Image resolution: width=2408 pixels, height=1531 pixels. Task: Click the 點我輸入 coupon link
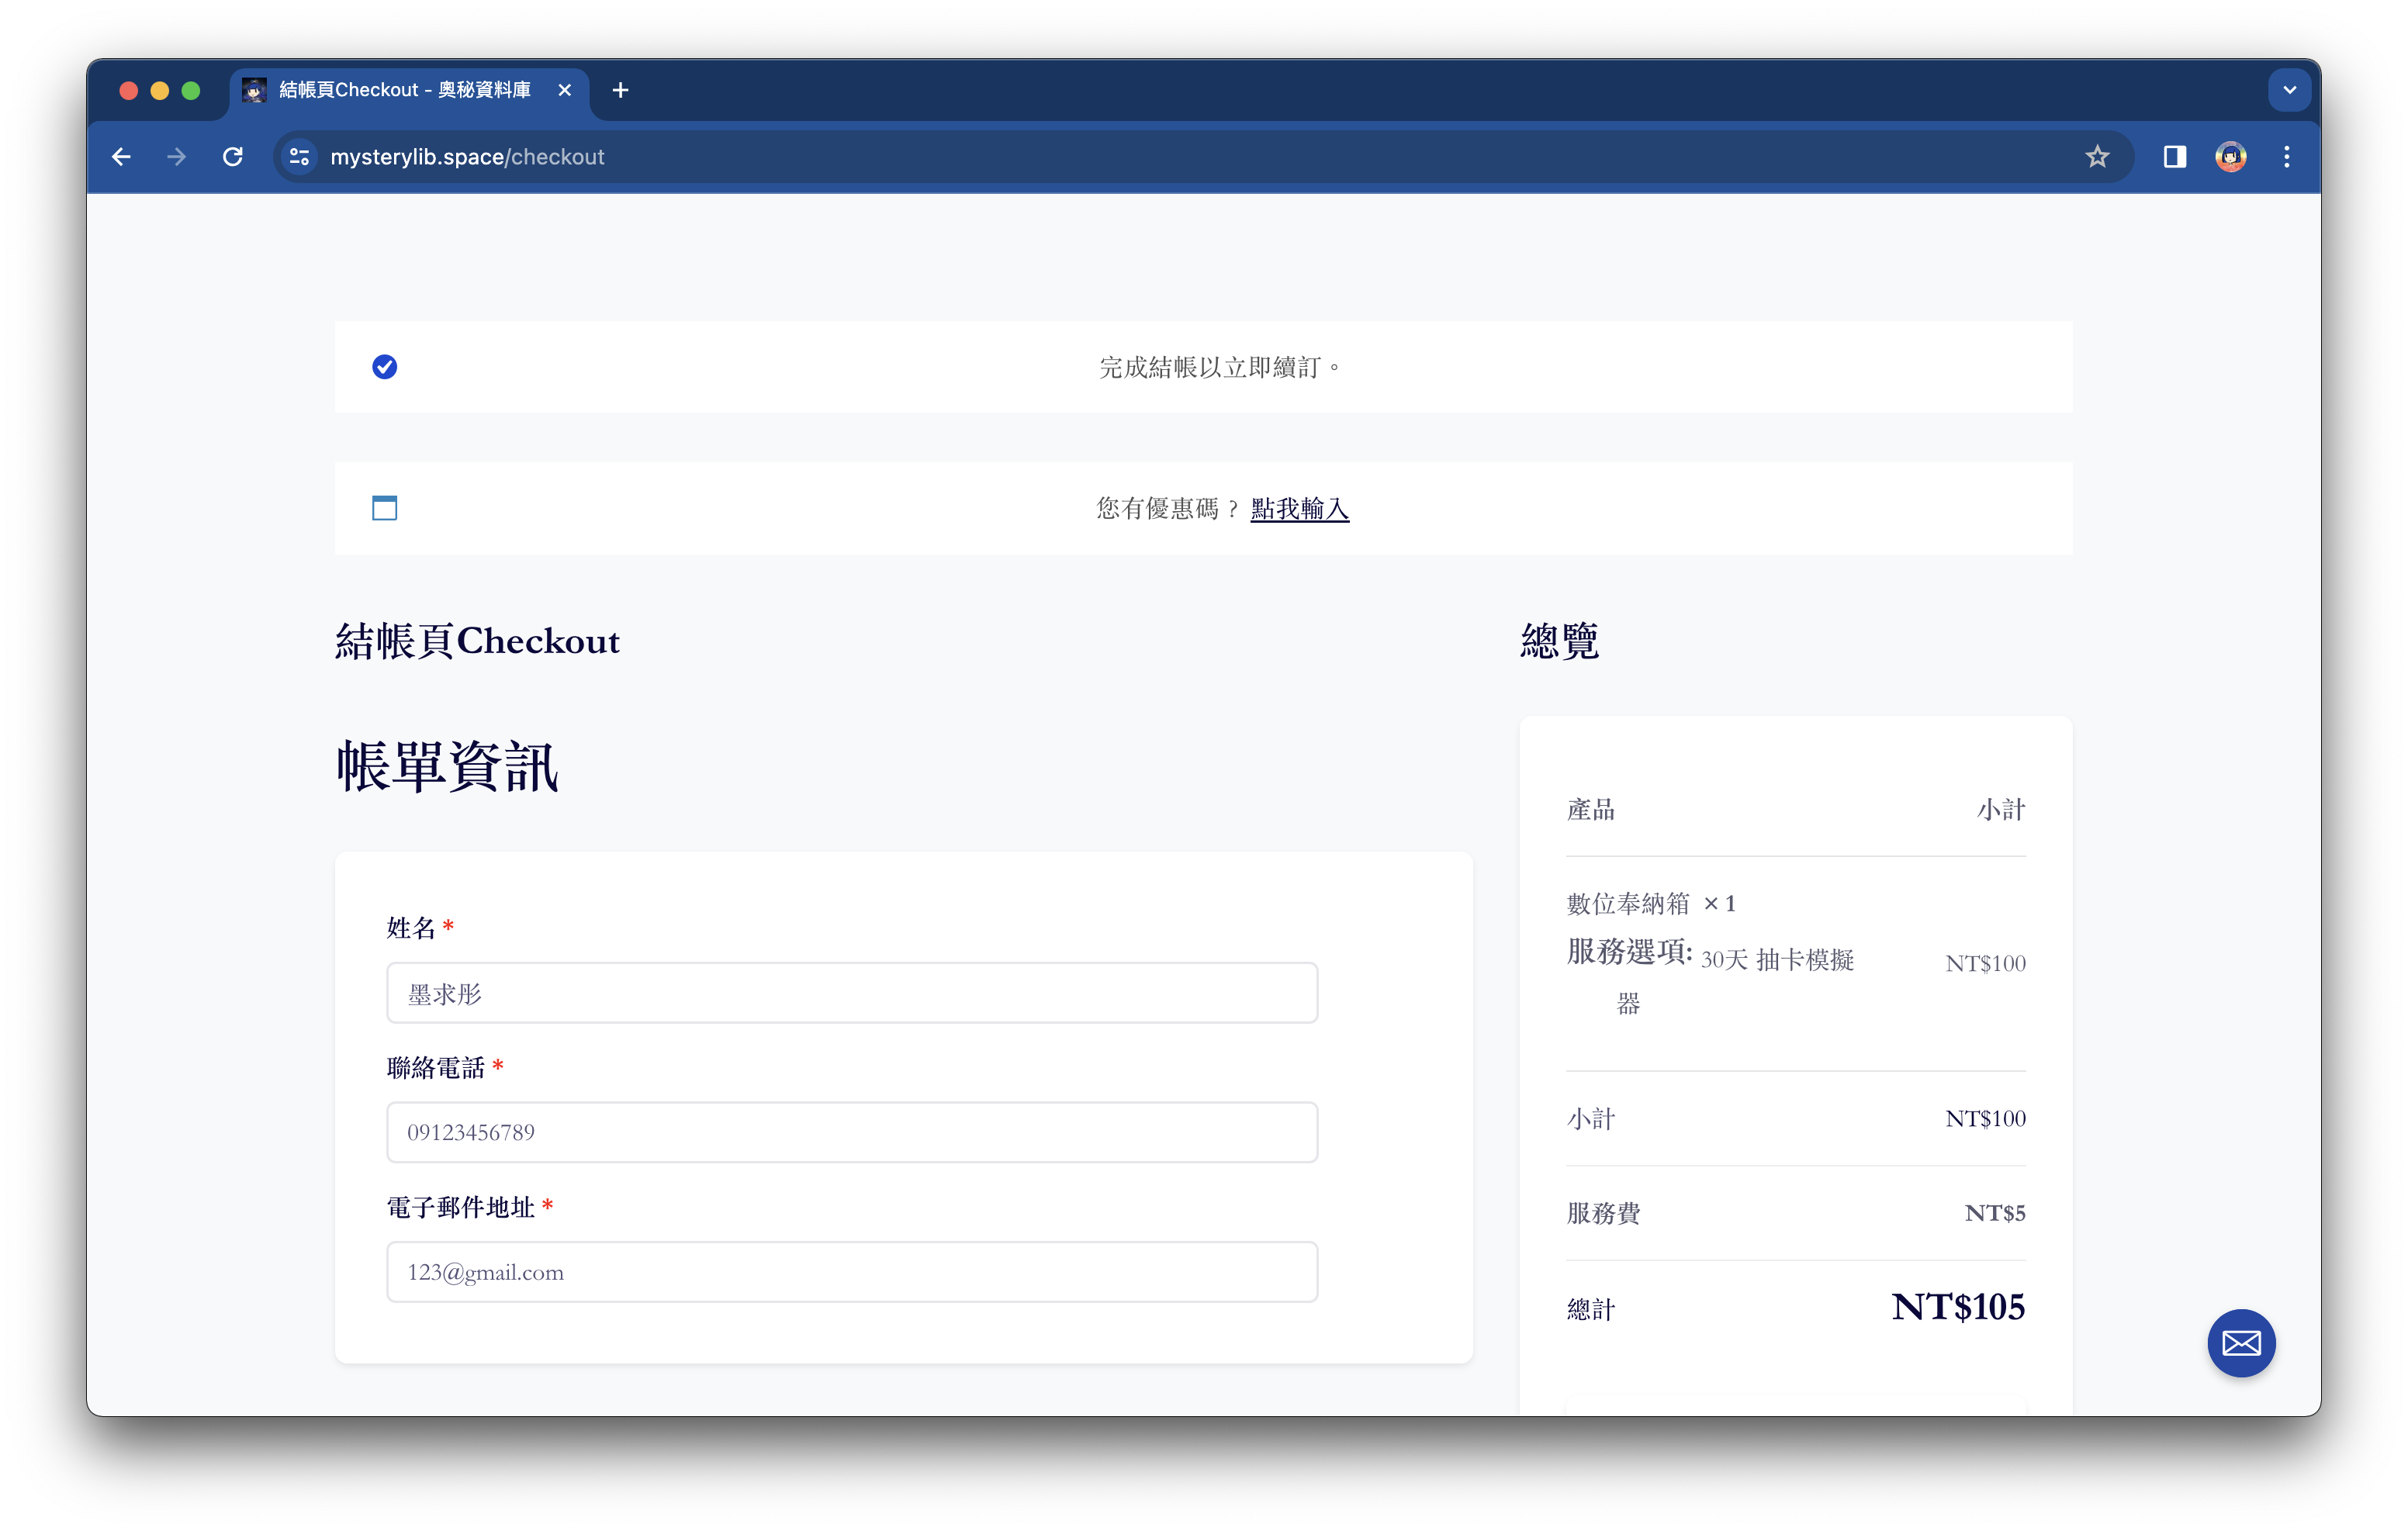[x=1299, y=509]
